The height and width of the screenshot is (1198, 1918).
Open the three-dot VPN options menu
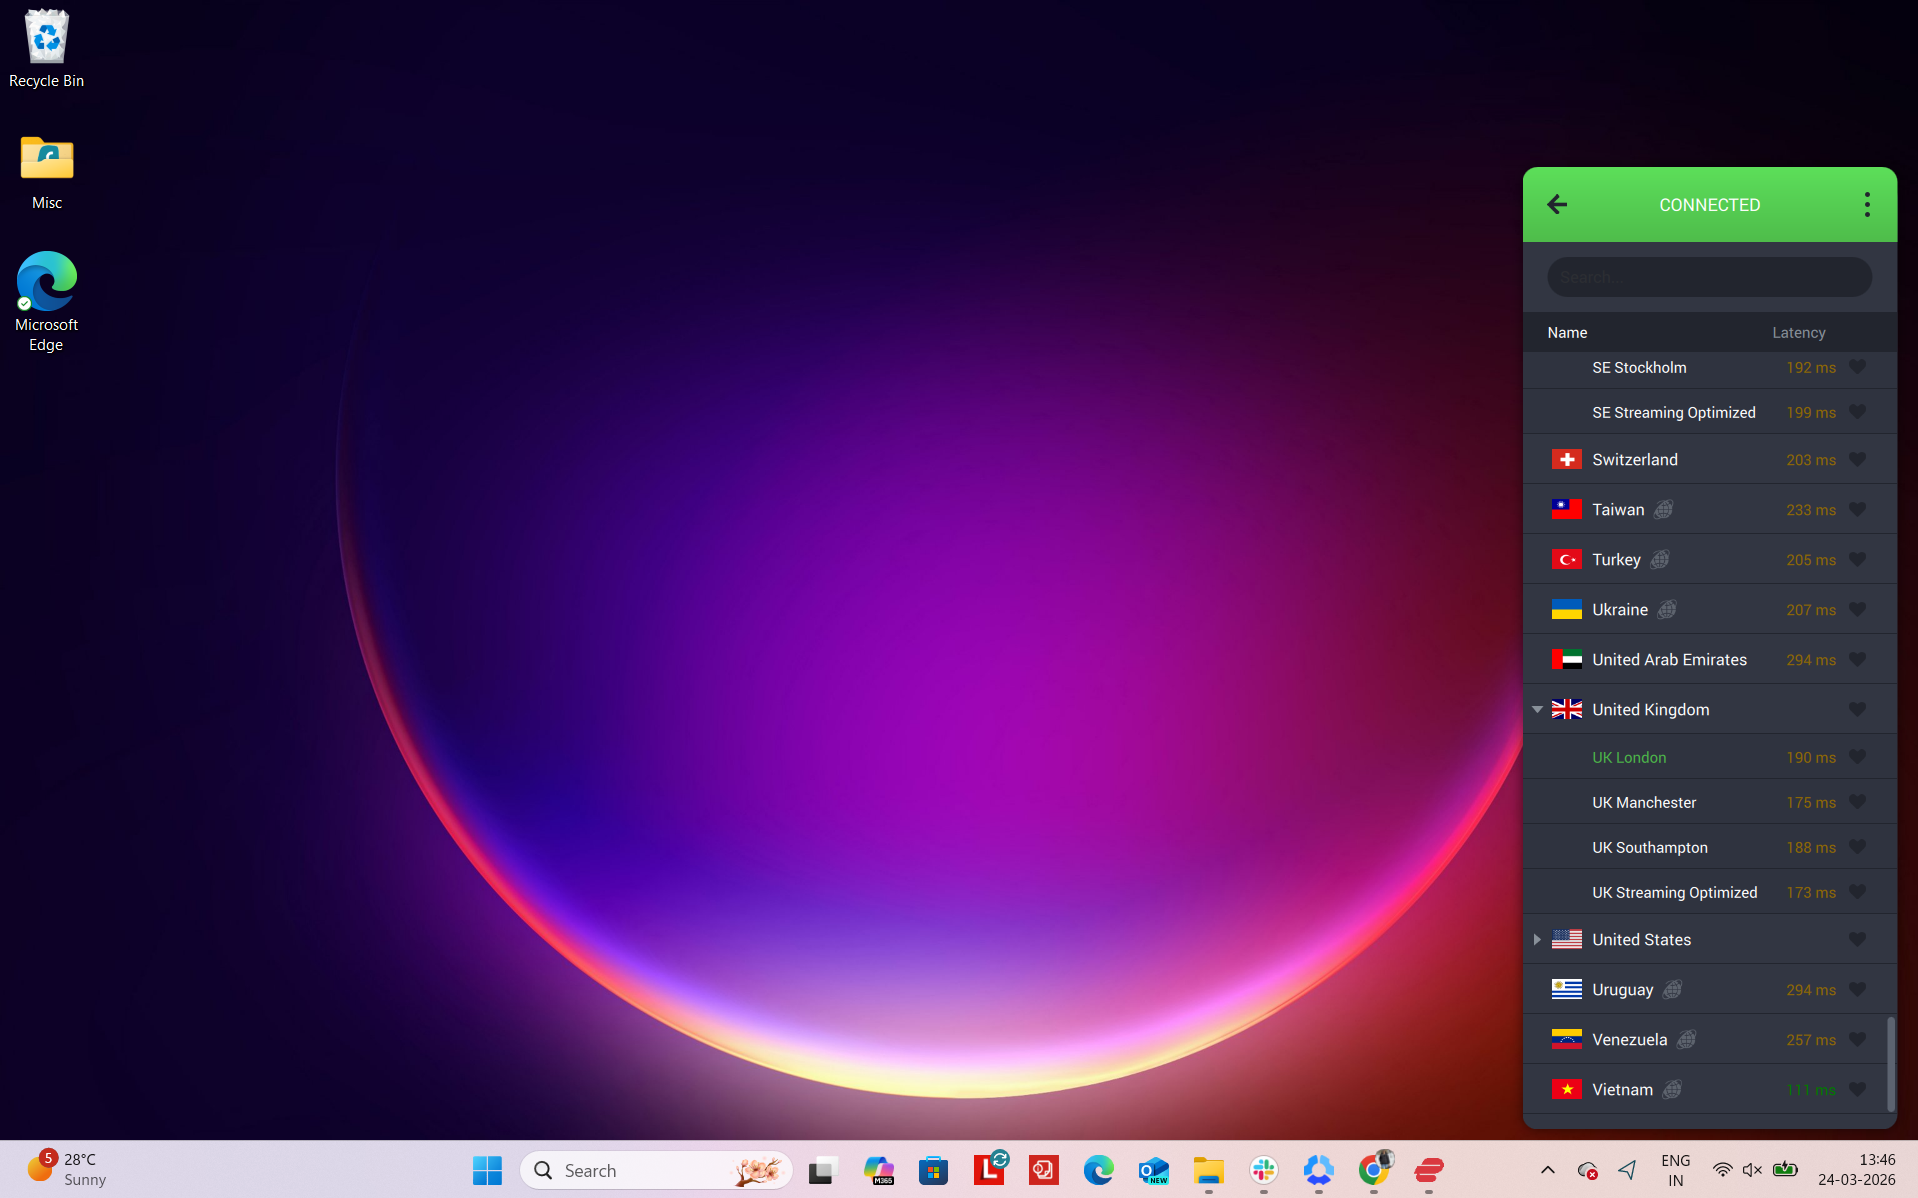(x=1866, y=205)
